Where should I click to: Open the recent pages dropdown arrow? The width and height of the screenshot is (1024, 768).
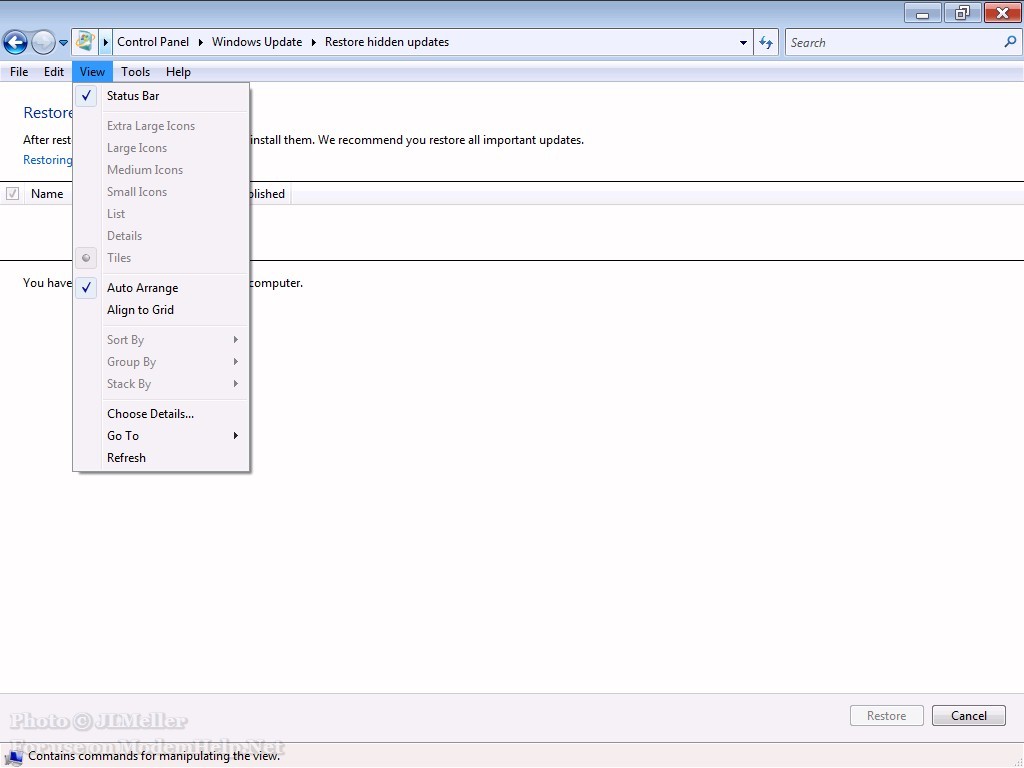coord(63,43)
